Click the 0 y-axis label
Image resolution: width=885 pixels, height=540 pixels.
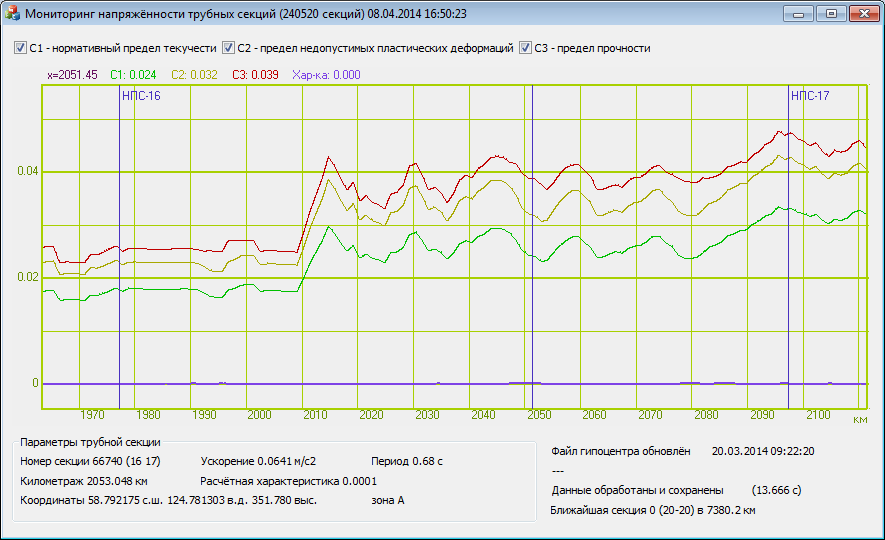coord(35,383)
